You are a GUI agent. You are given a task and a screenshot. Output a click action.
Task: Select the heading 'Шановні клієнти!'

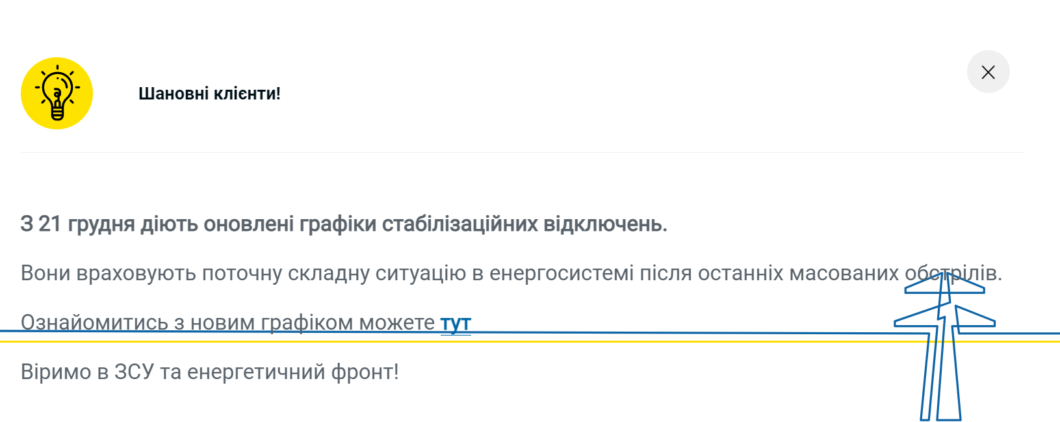click(210, 93)
